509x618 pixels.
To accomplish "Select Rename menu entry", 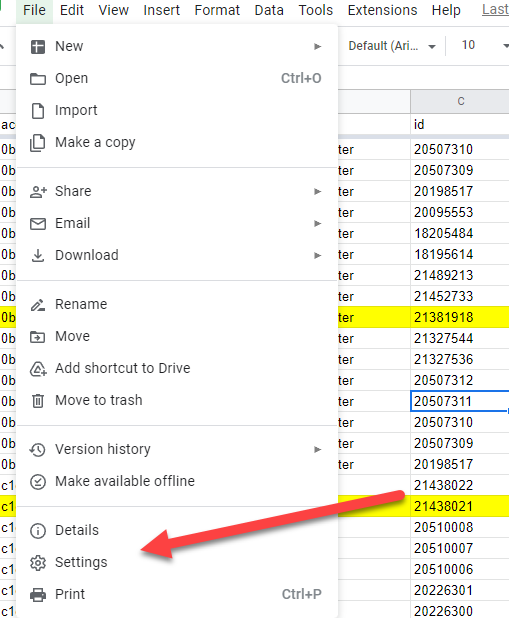I will 177,305.
